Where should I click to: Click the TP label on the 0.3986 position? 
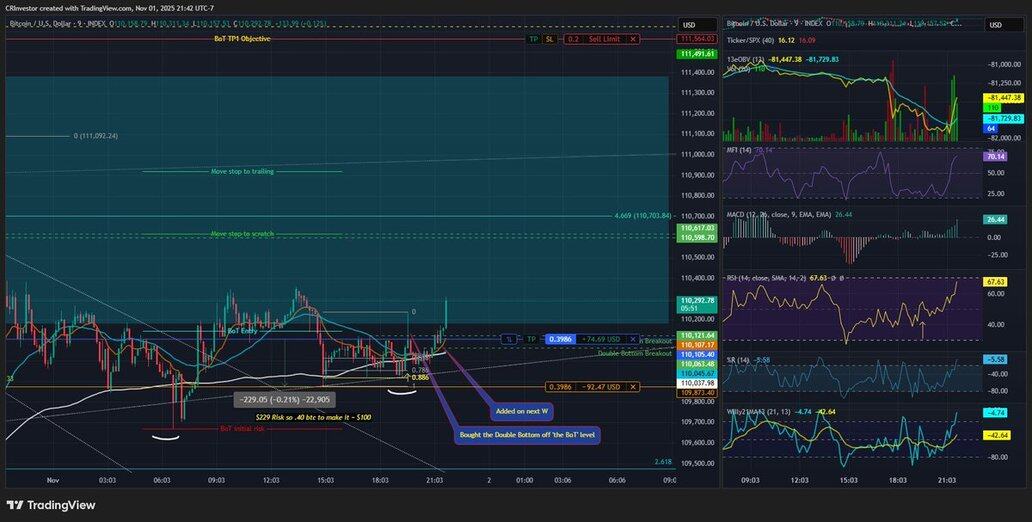pyautogui.click(x=532, y=339)
